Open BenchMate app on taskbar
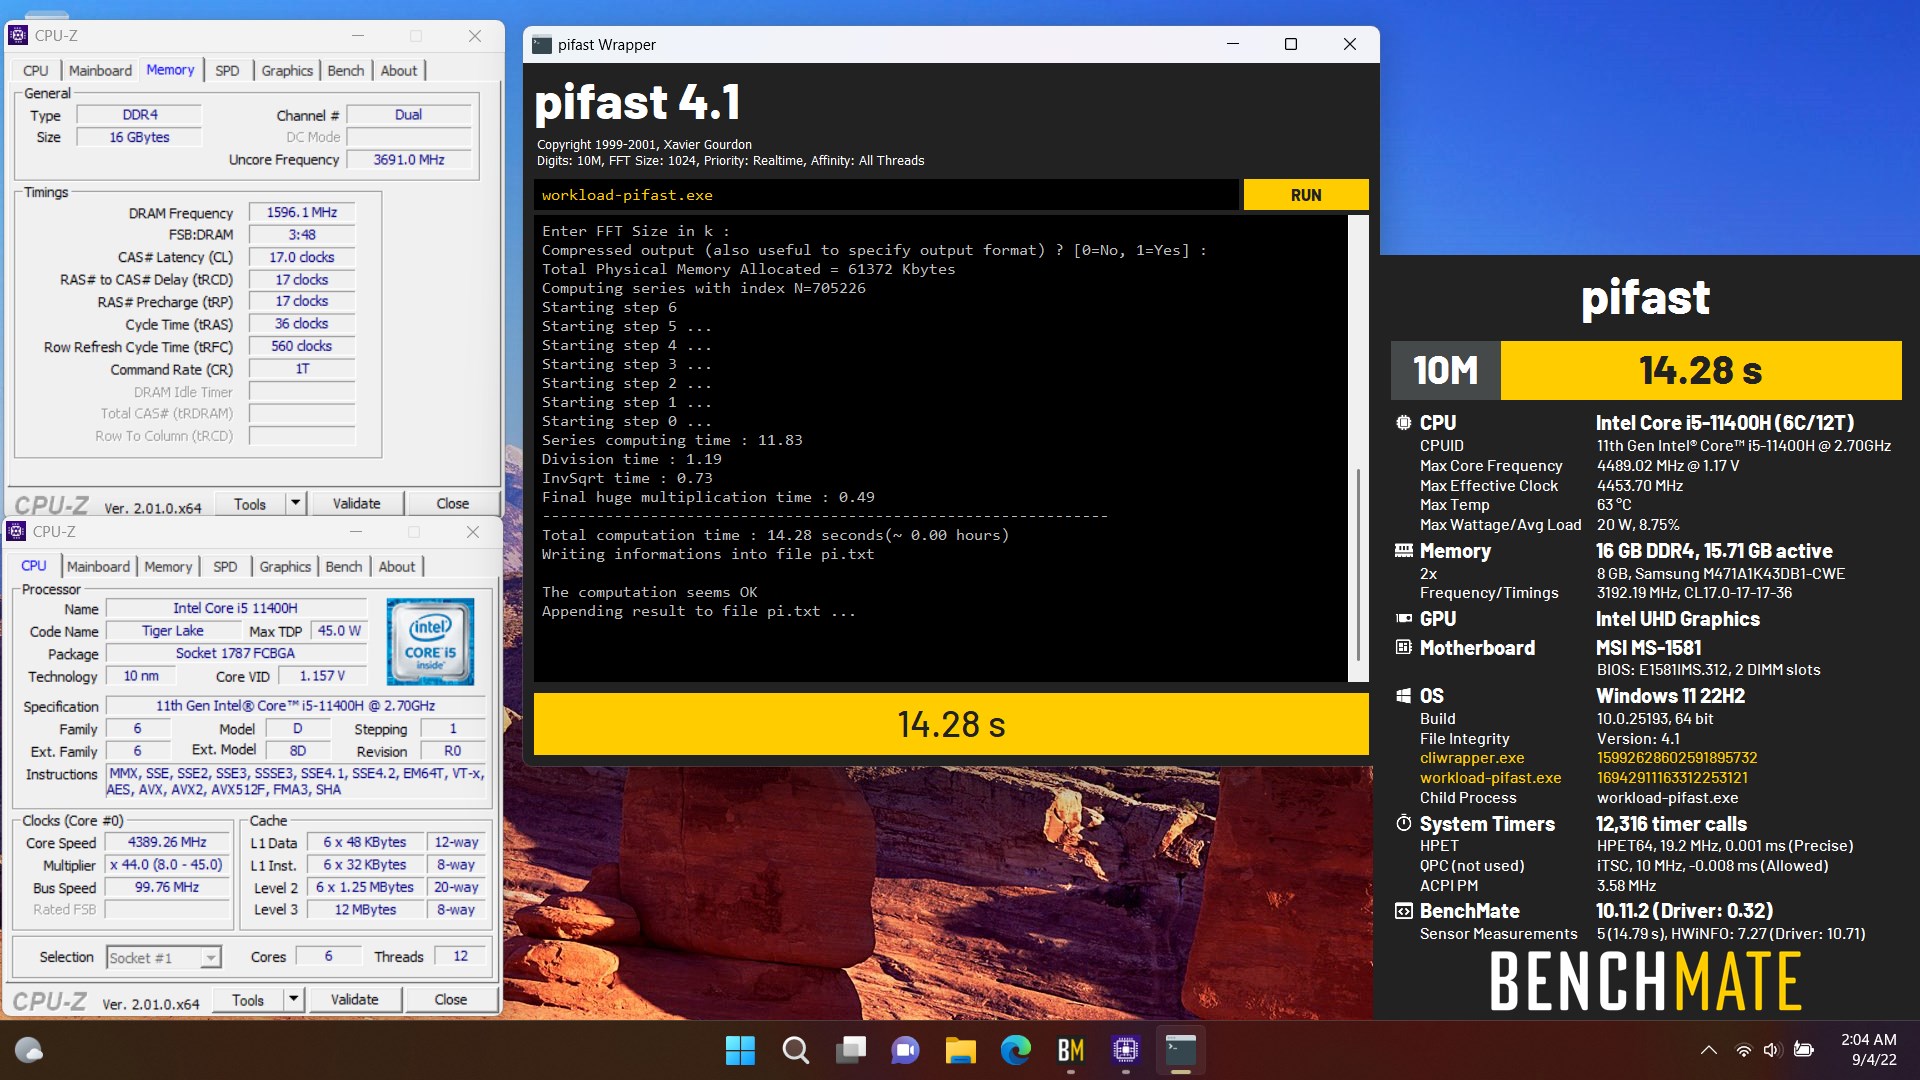Viewport: 1920px width, 1080px height. pos(1071,1050)
